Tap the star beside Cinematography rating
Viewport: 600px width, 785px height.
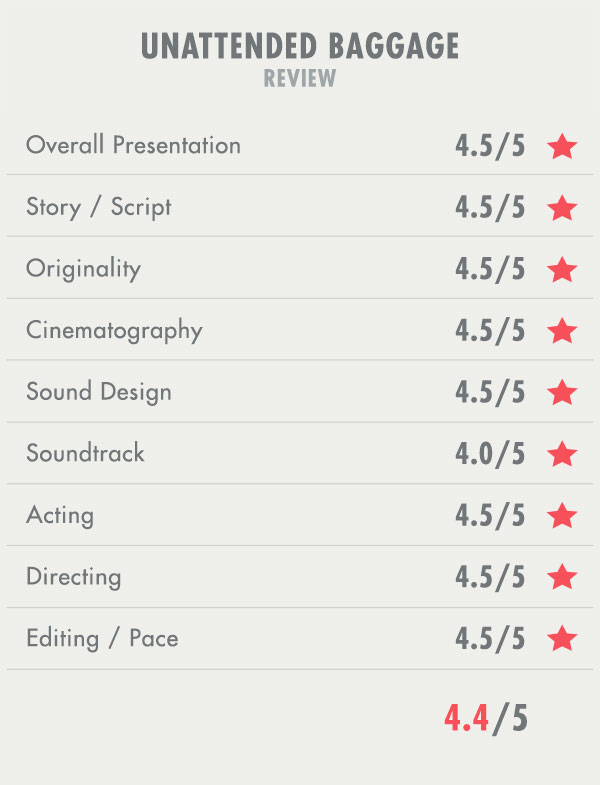click(x=562, y=331)
